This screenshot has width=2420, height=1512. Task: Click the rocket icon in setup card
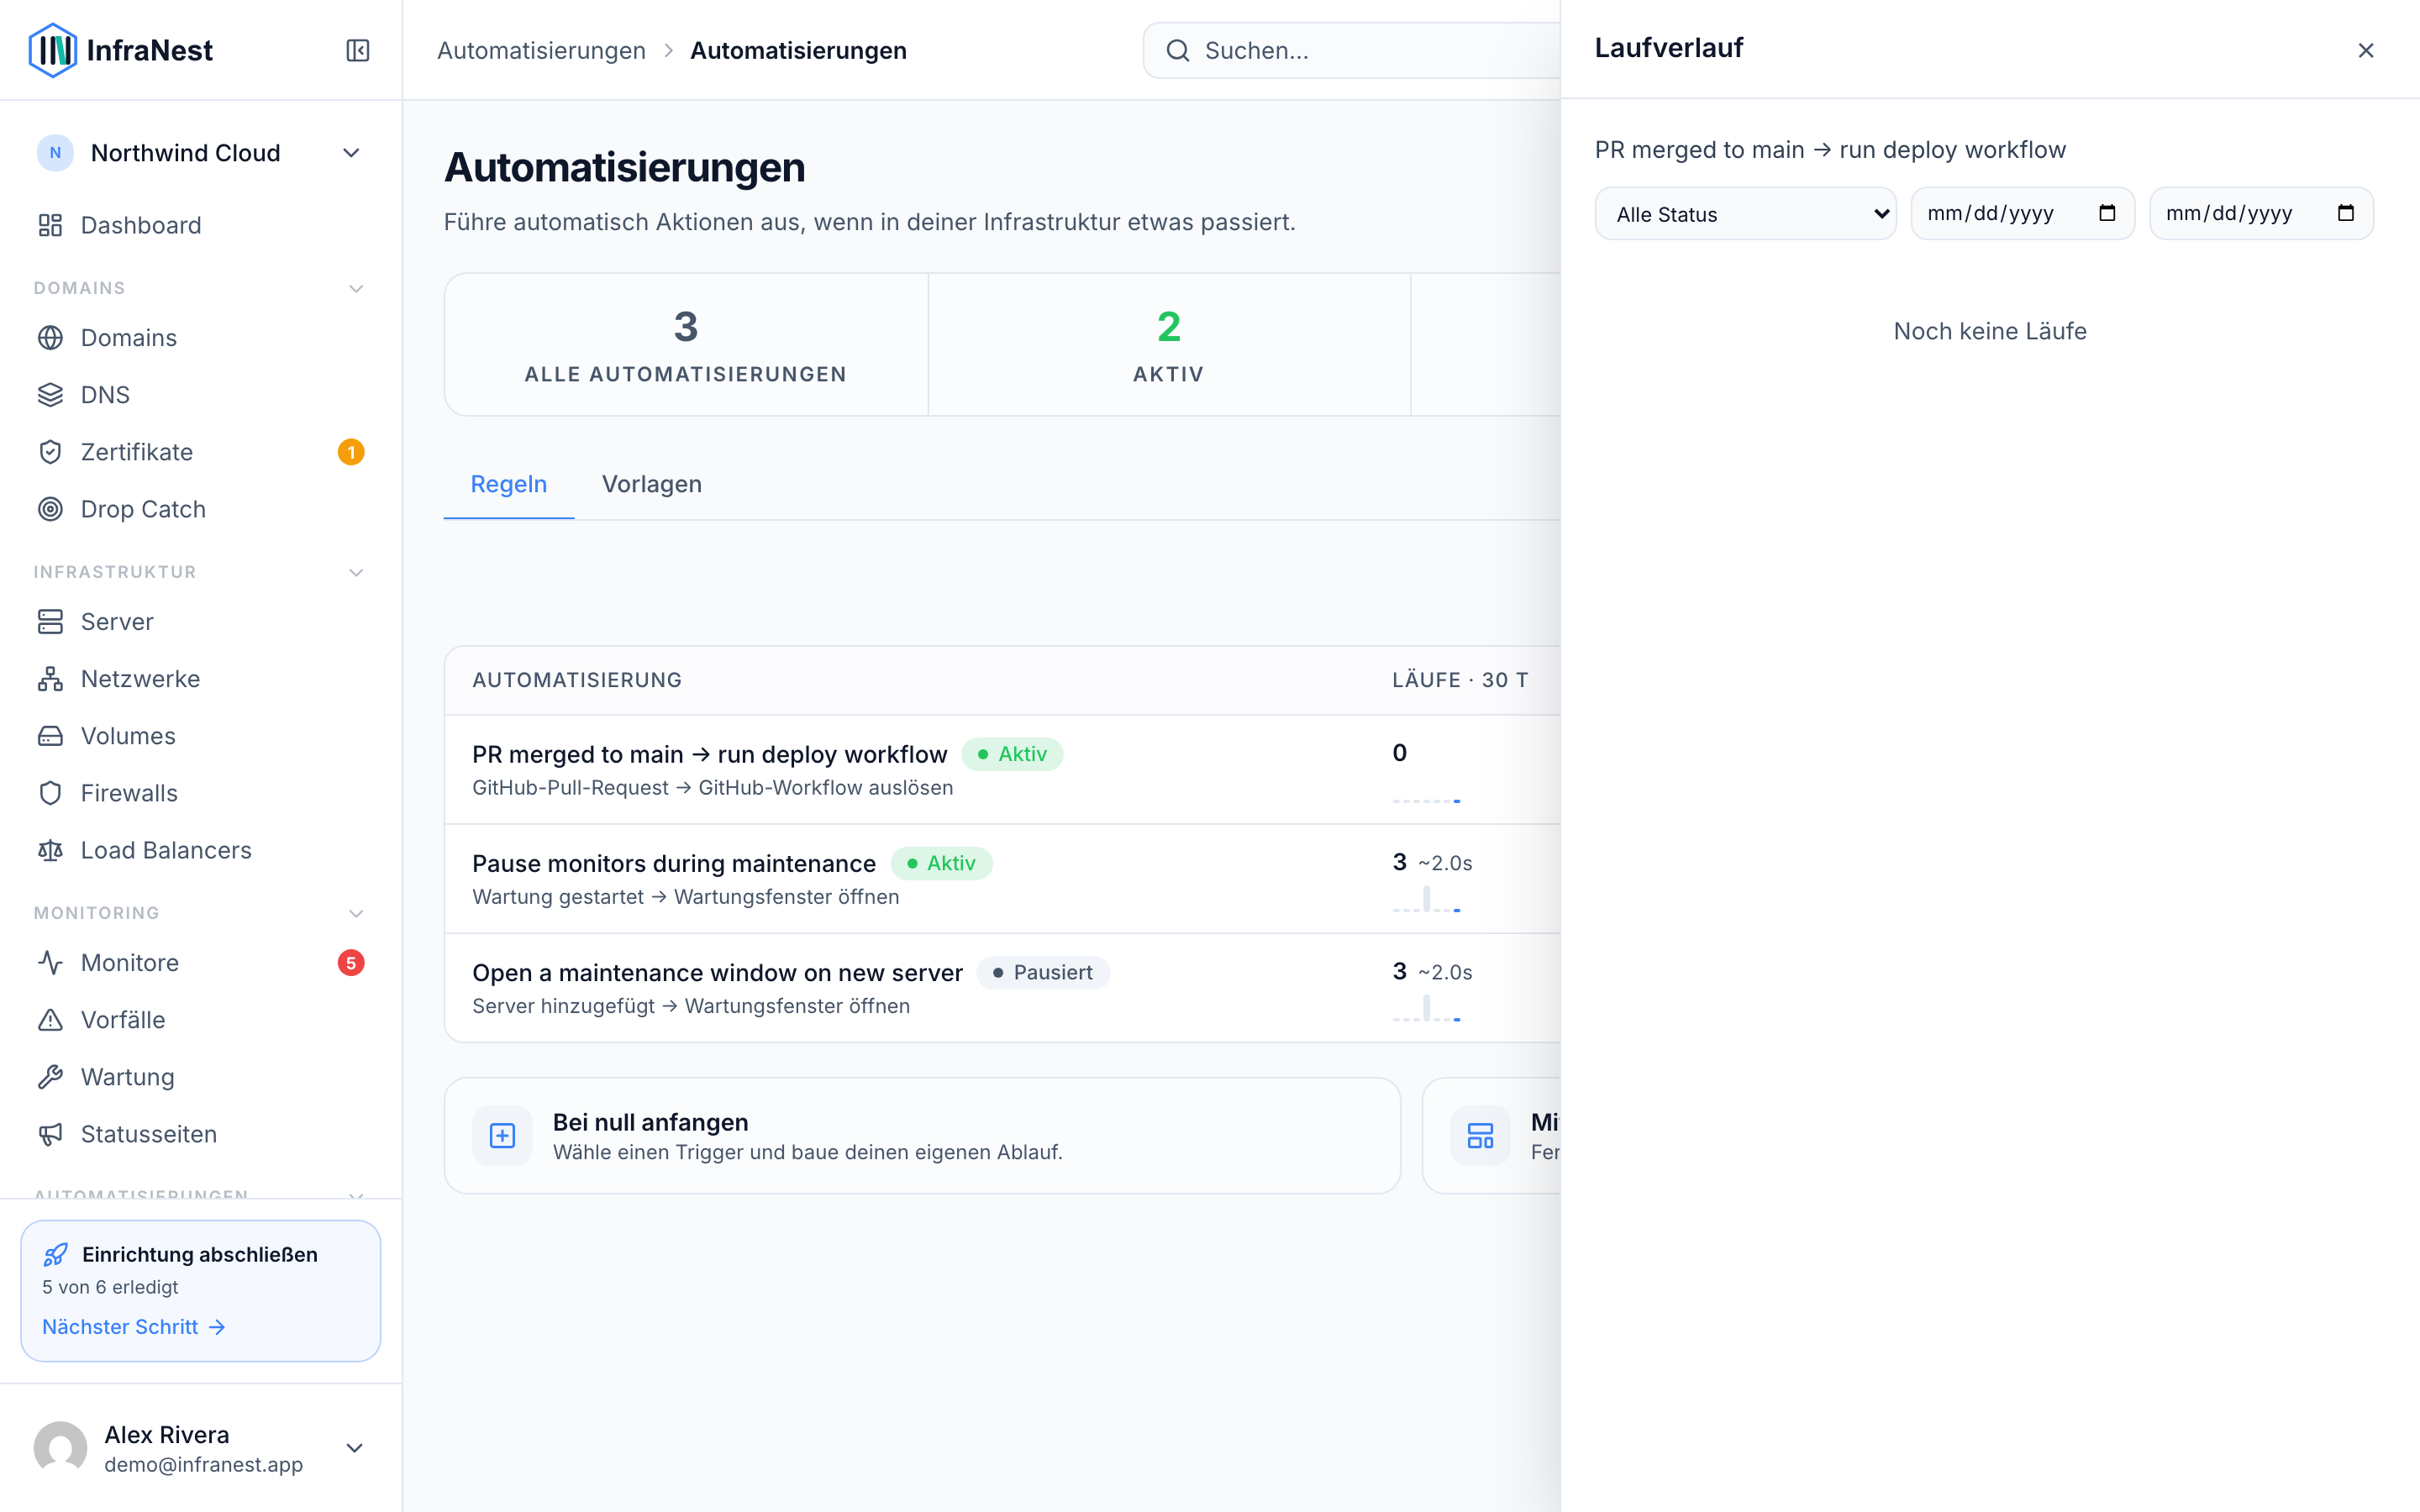[x=56, y=1254]
